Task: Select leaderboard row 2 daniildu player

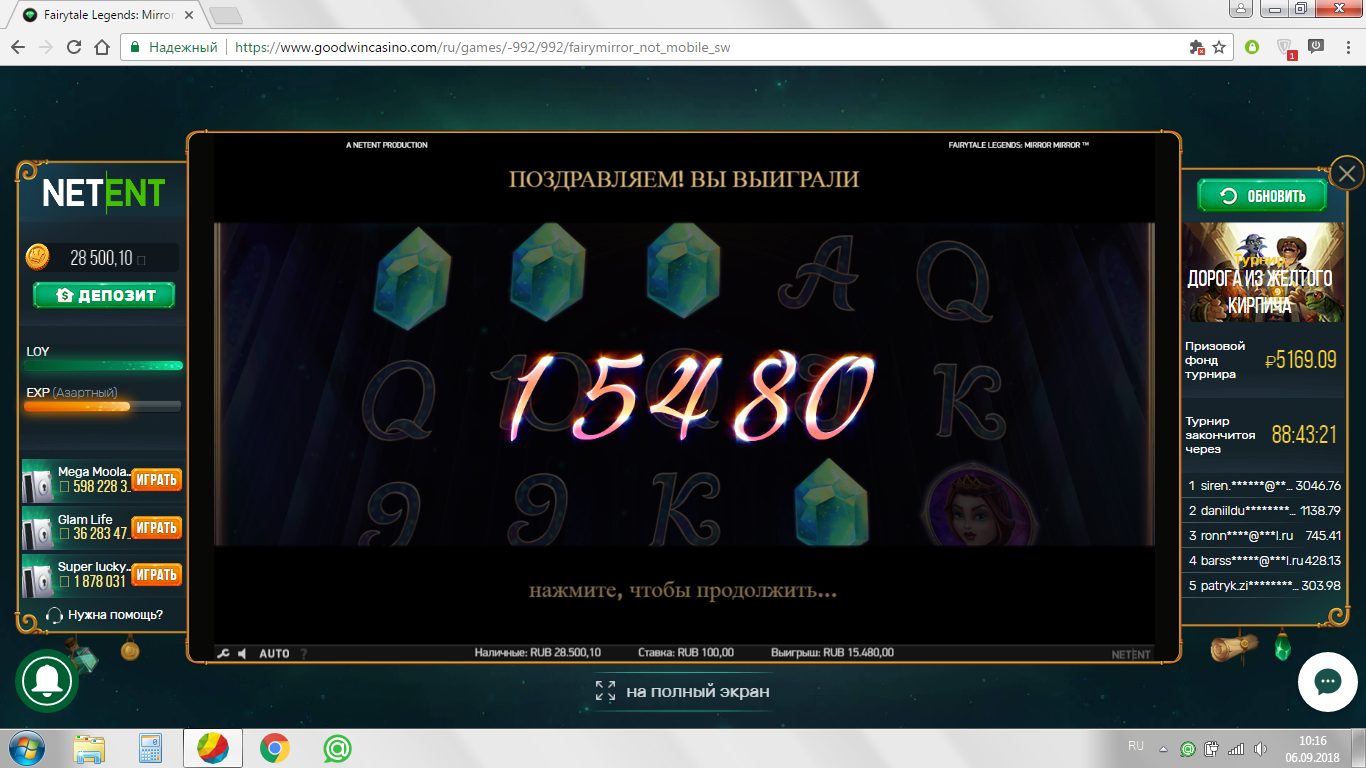Action: tap(1264, 511)
